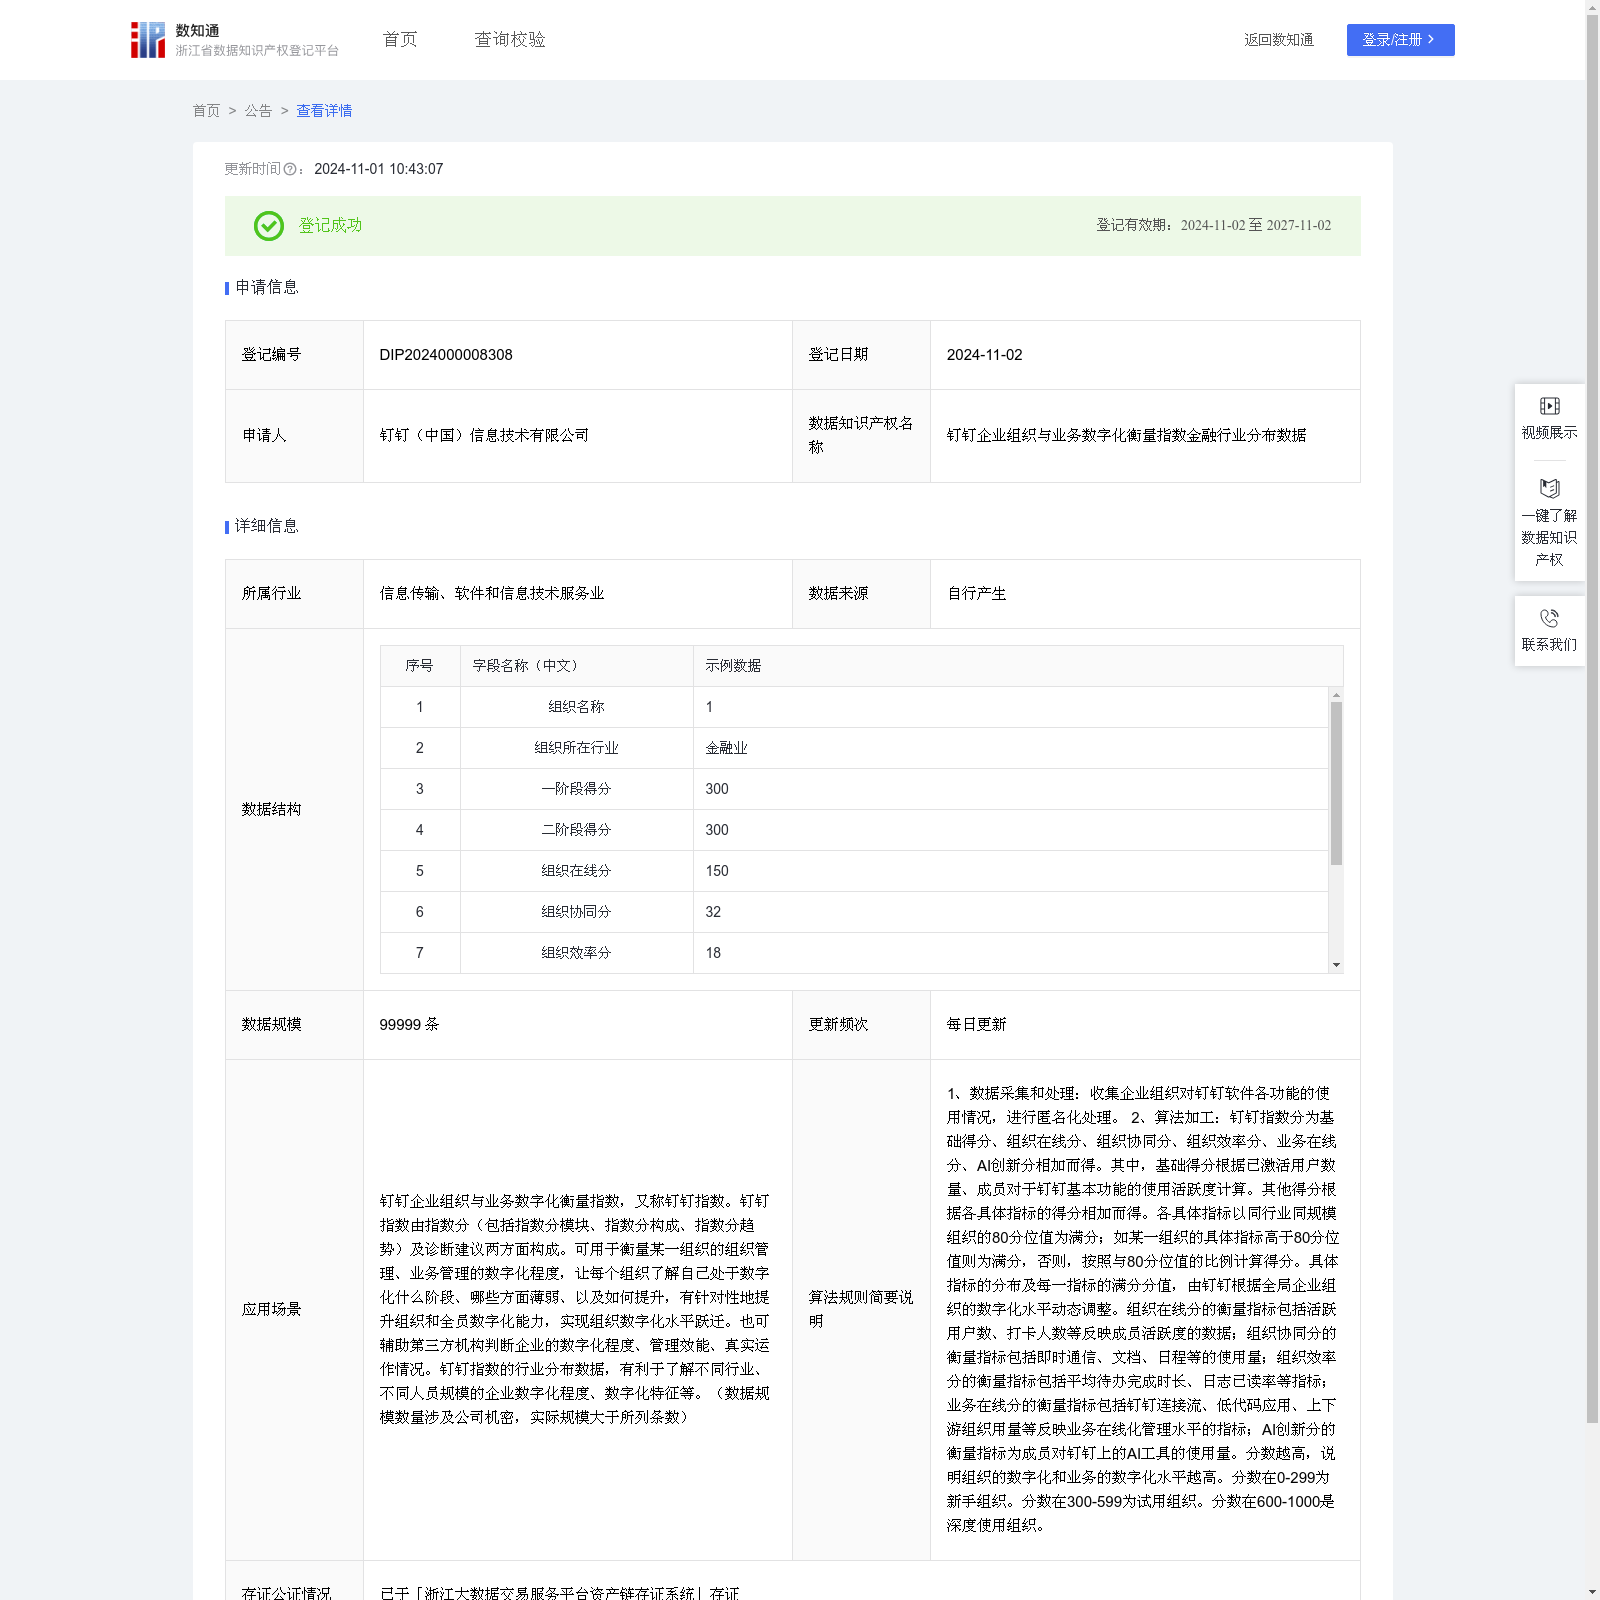Click applicant 钉钉（中国）信息技术有限公司

point(484,436)
